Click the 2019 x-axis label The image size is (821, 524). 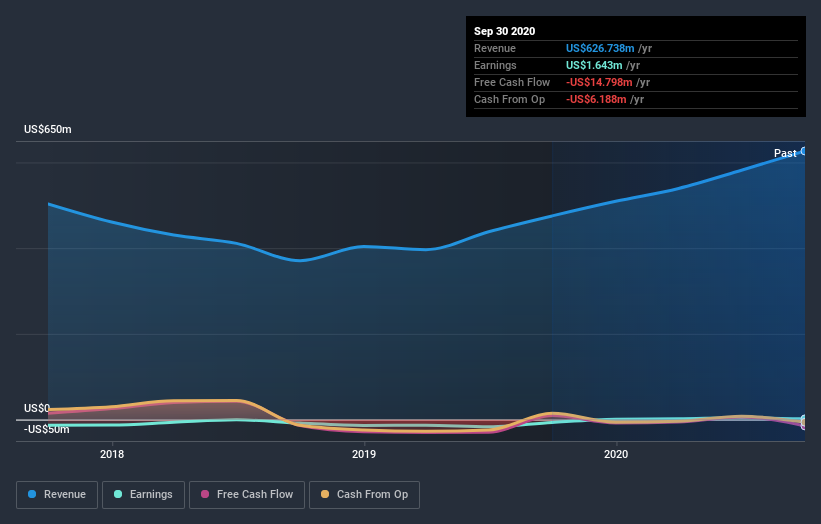coord(364,454)
